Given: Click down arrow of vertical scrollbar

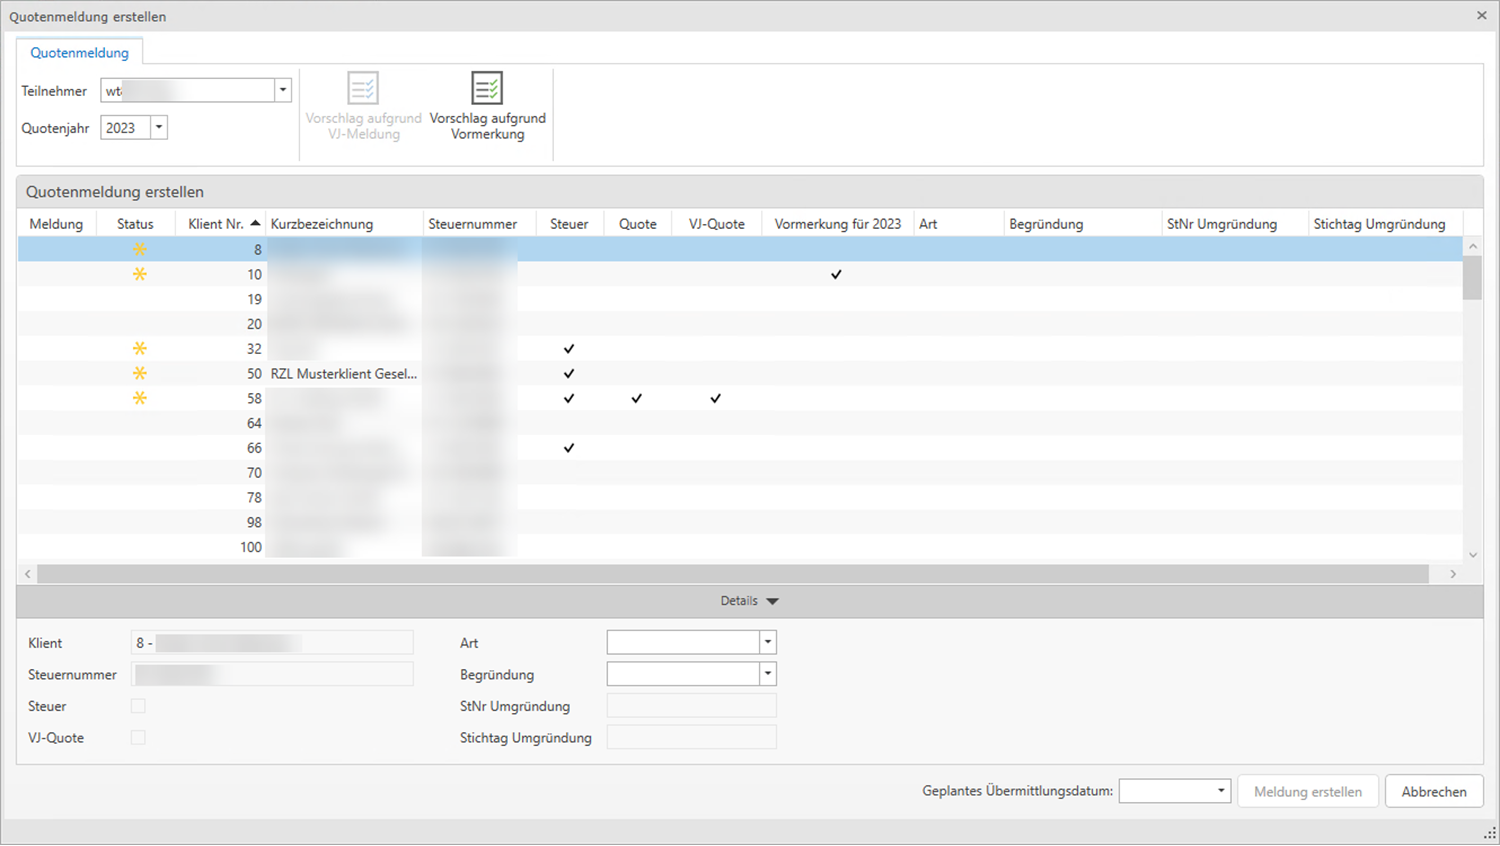Looking at the screenshot, I should coord(1472,555).
